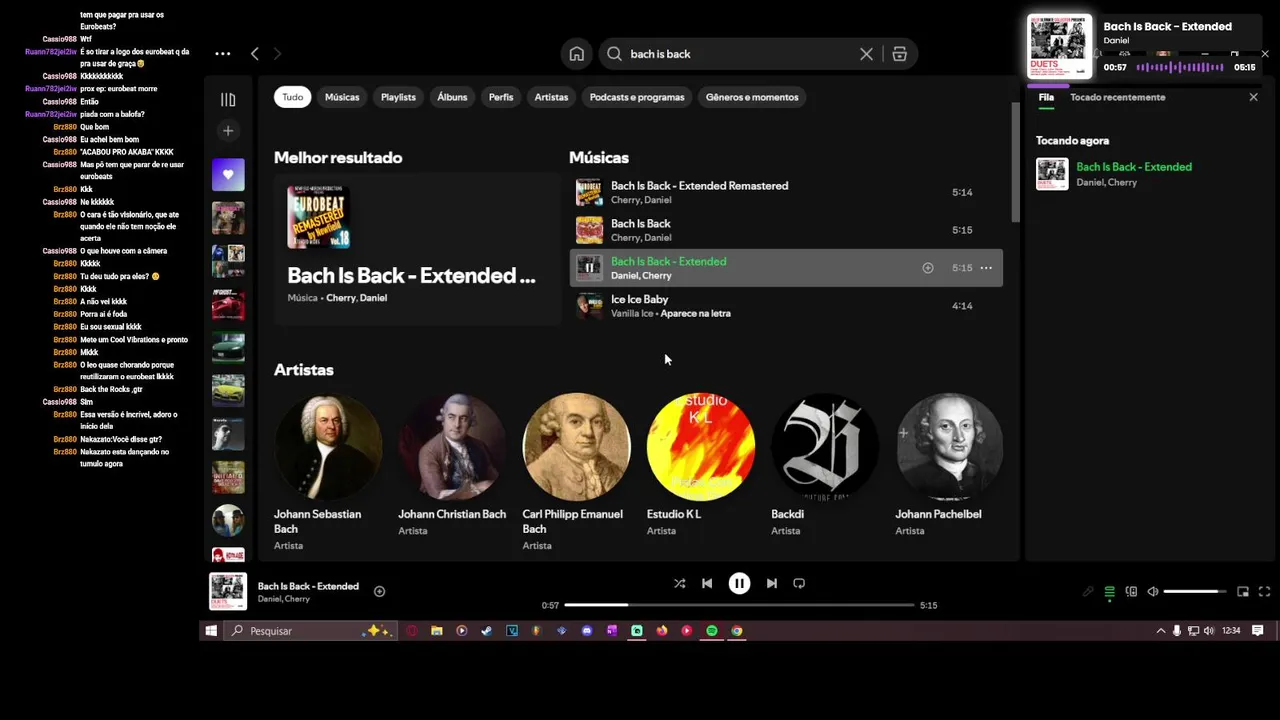Screen dimensions: 1280x720
Task: Click Daniel, Cherry under Tocando agora
Action: 1106,182
